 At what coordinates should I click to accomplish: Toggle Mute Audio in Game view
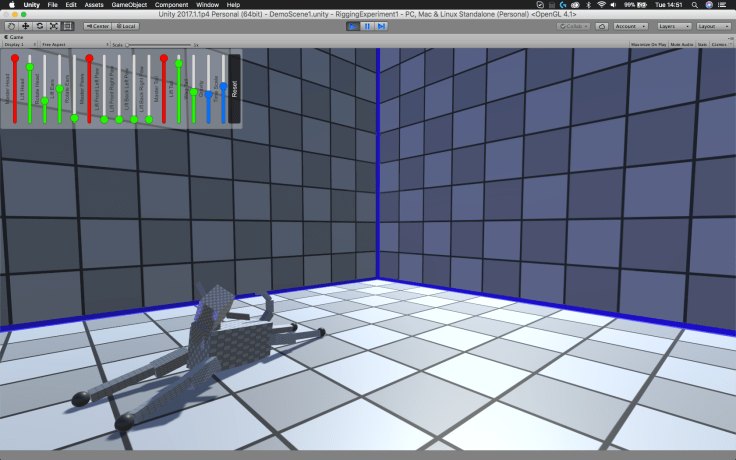click(681, 45)
